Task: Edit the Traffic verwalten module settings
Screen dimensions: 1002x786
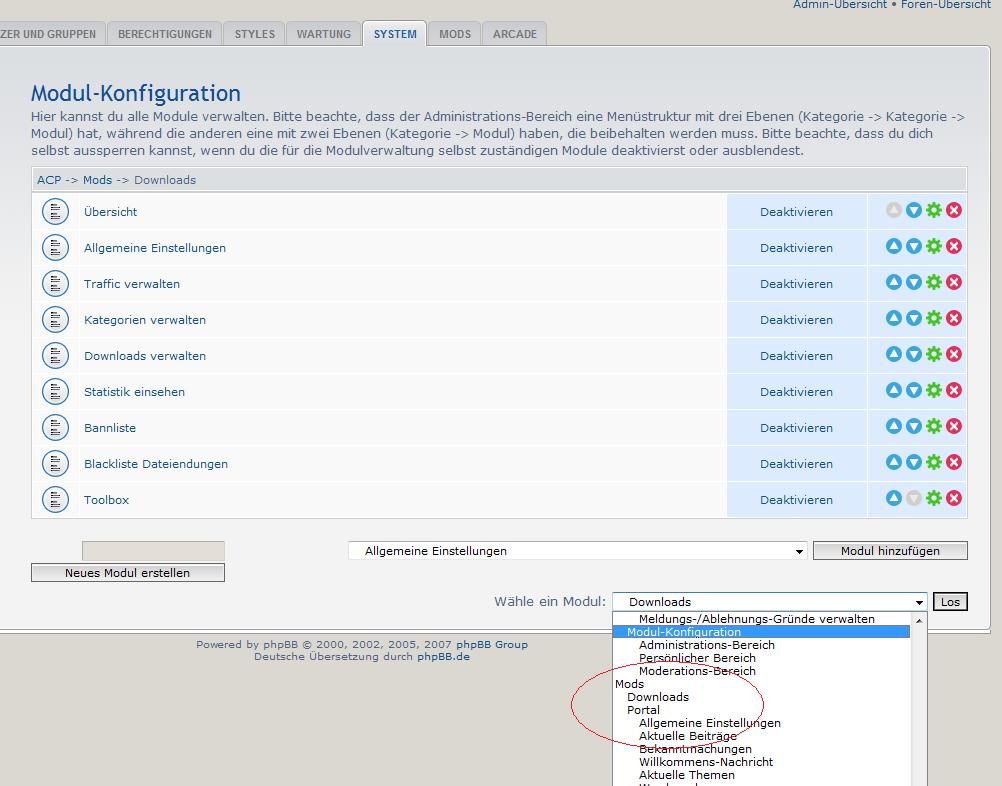Action: pos(934,283)
